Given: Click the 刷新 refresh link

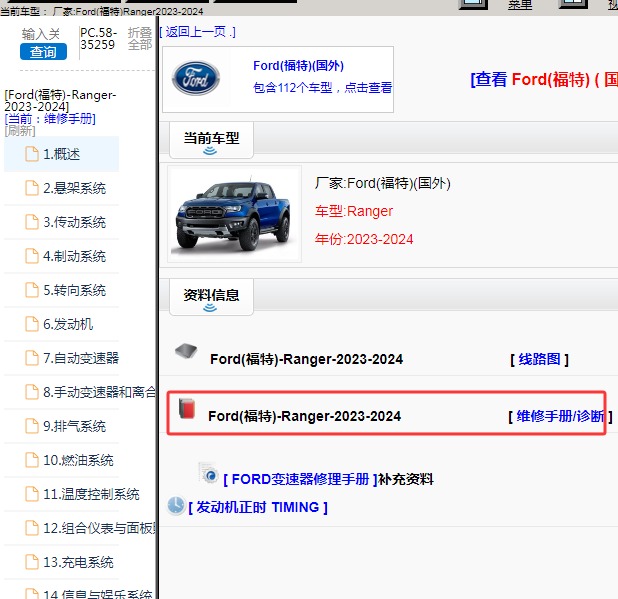Looking at the screenshot, I should 20,131.
